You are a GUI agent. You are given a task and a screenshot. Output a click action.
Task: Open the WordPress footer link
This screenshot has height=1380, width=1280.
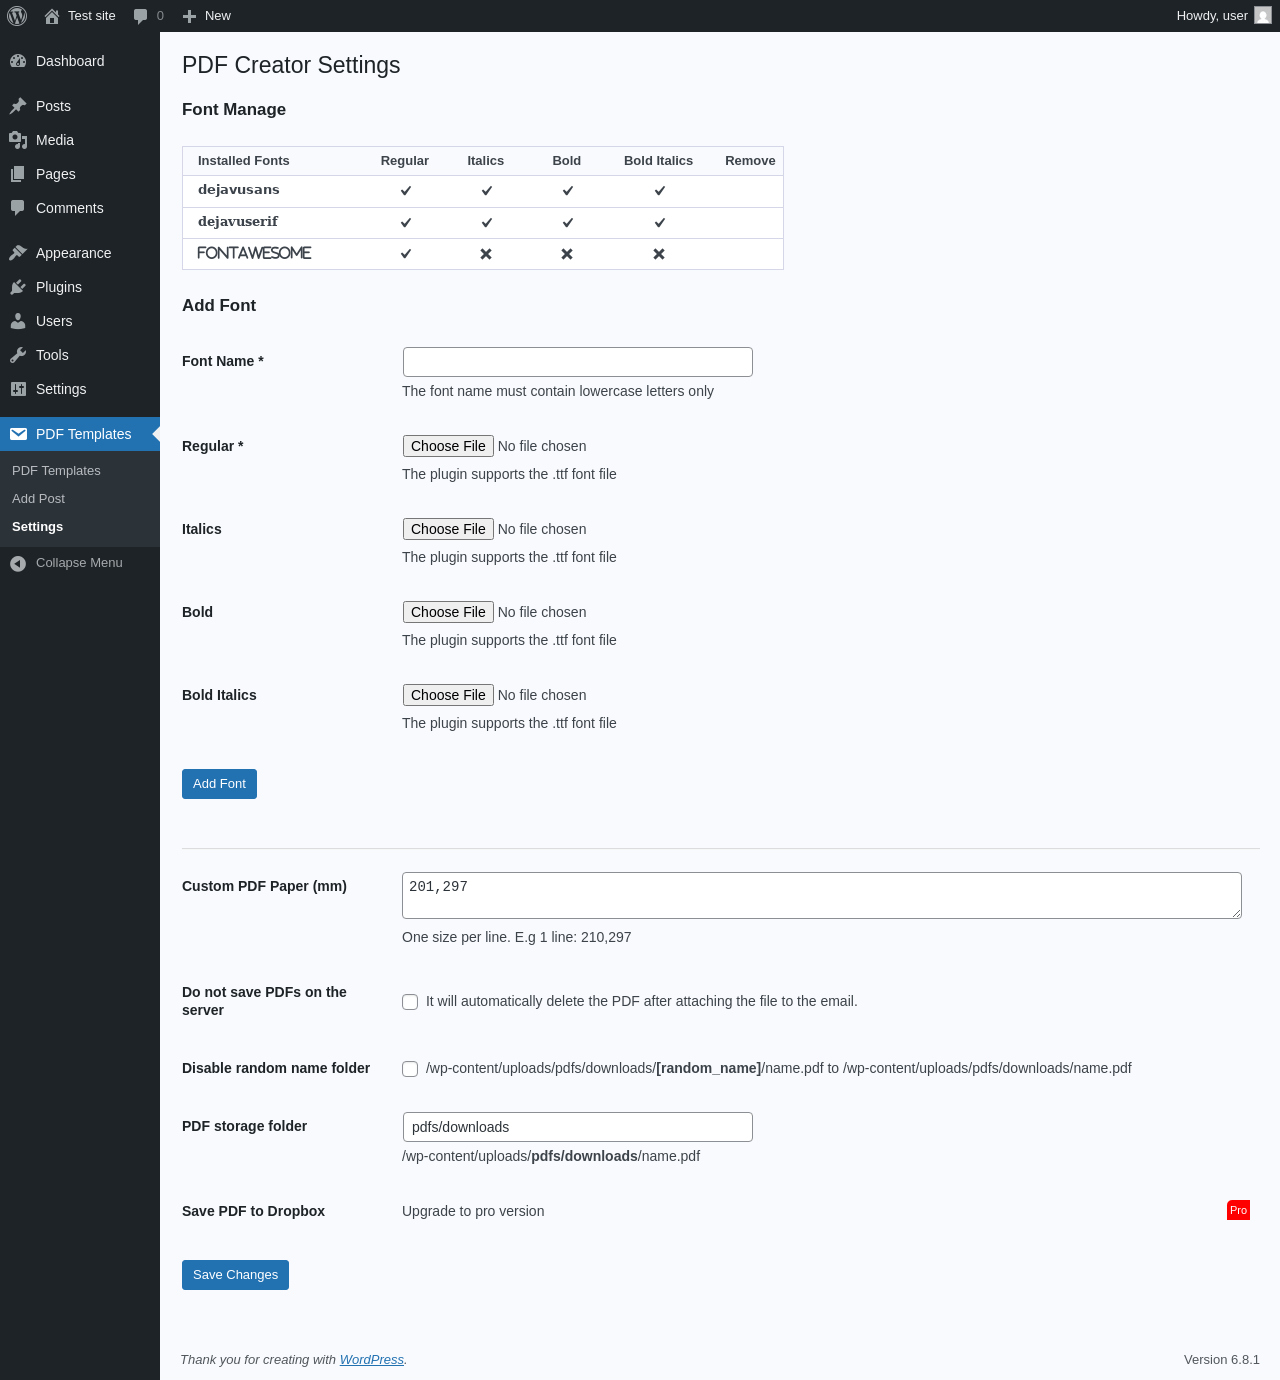372,1360
